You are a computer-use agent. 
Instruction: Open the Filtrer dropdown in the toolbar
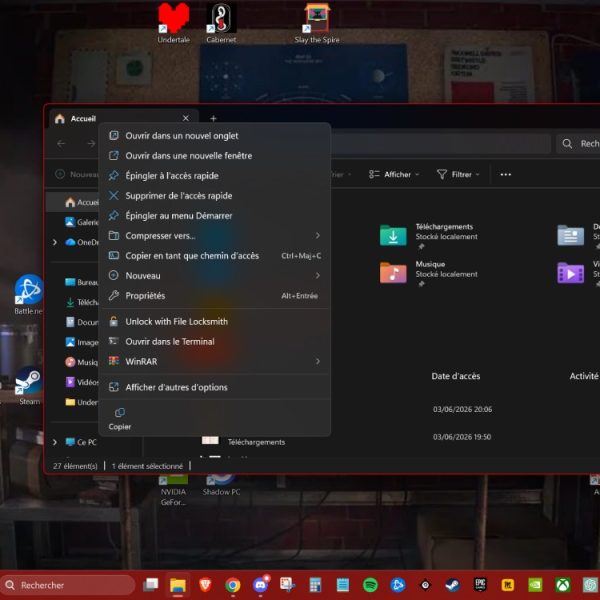pos(458,174)
